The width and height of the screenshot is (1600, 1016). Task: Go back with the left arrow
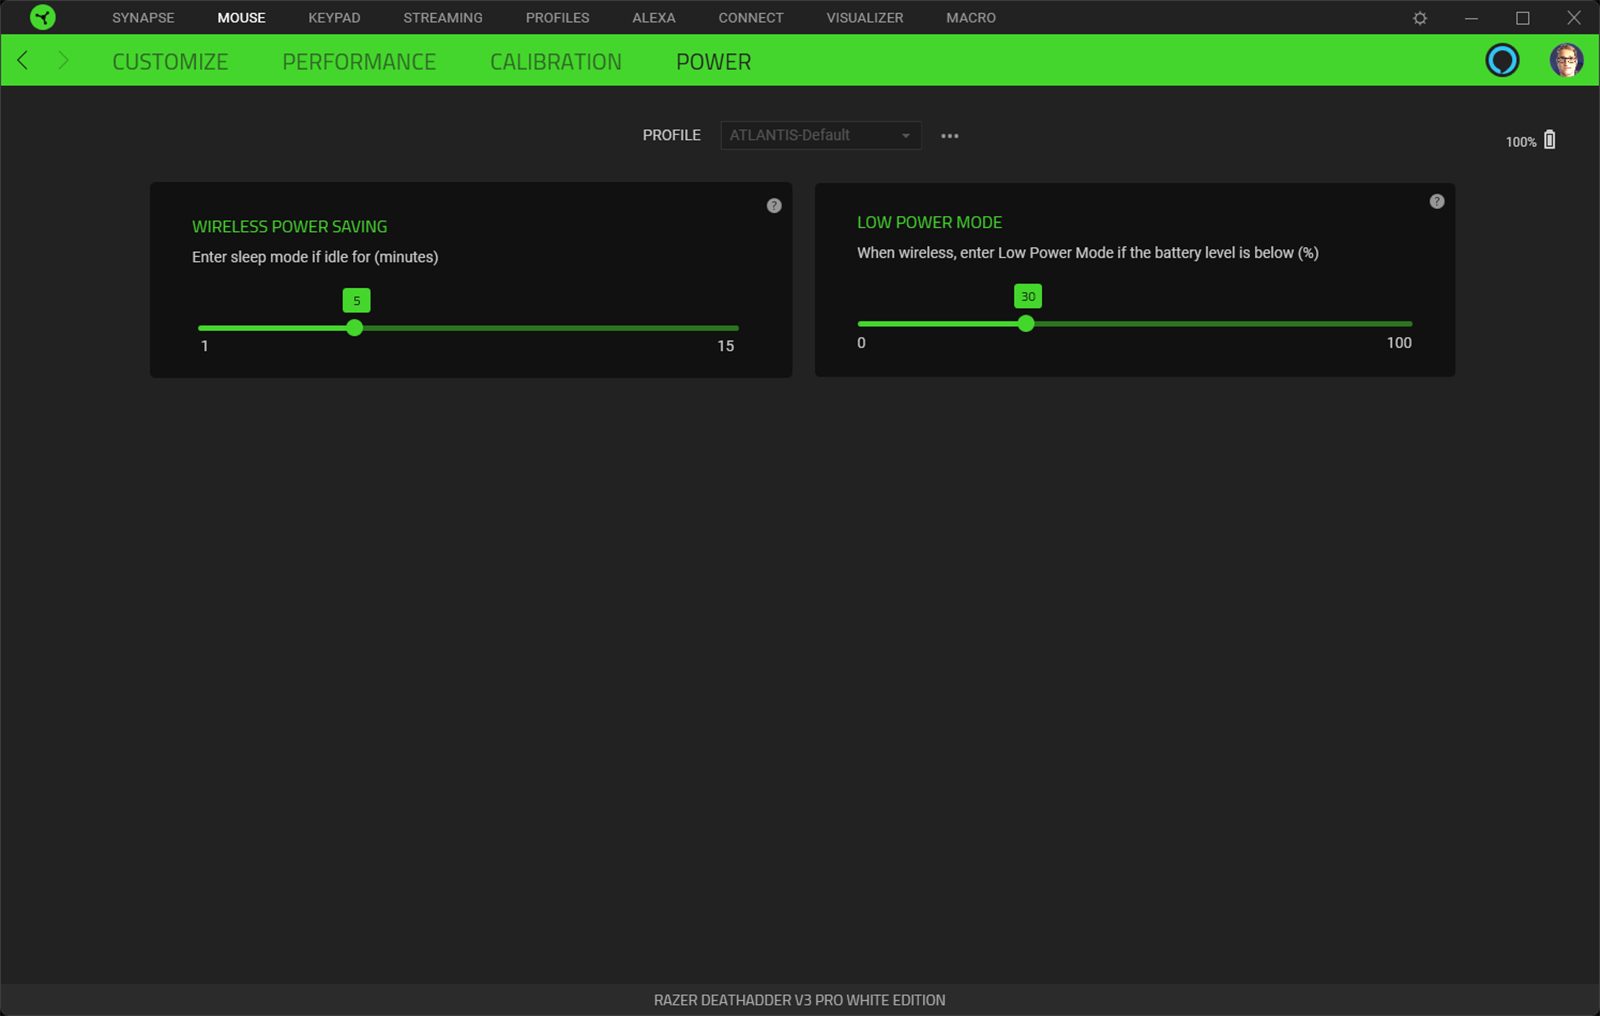point(23,61)
